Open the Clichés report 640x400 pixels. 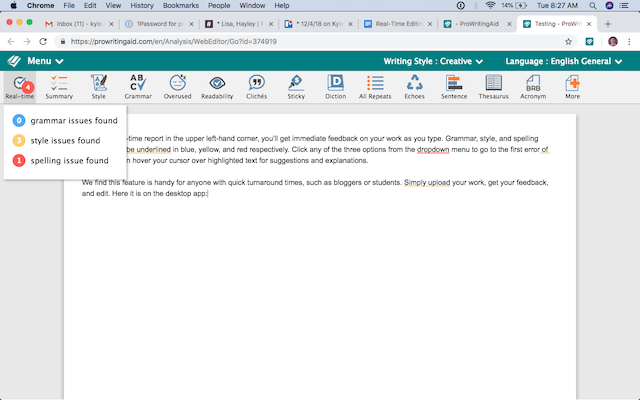click(256, 87)
